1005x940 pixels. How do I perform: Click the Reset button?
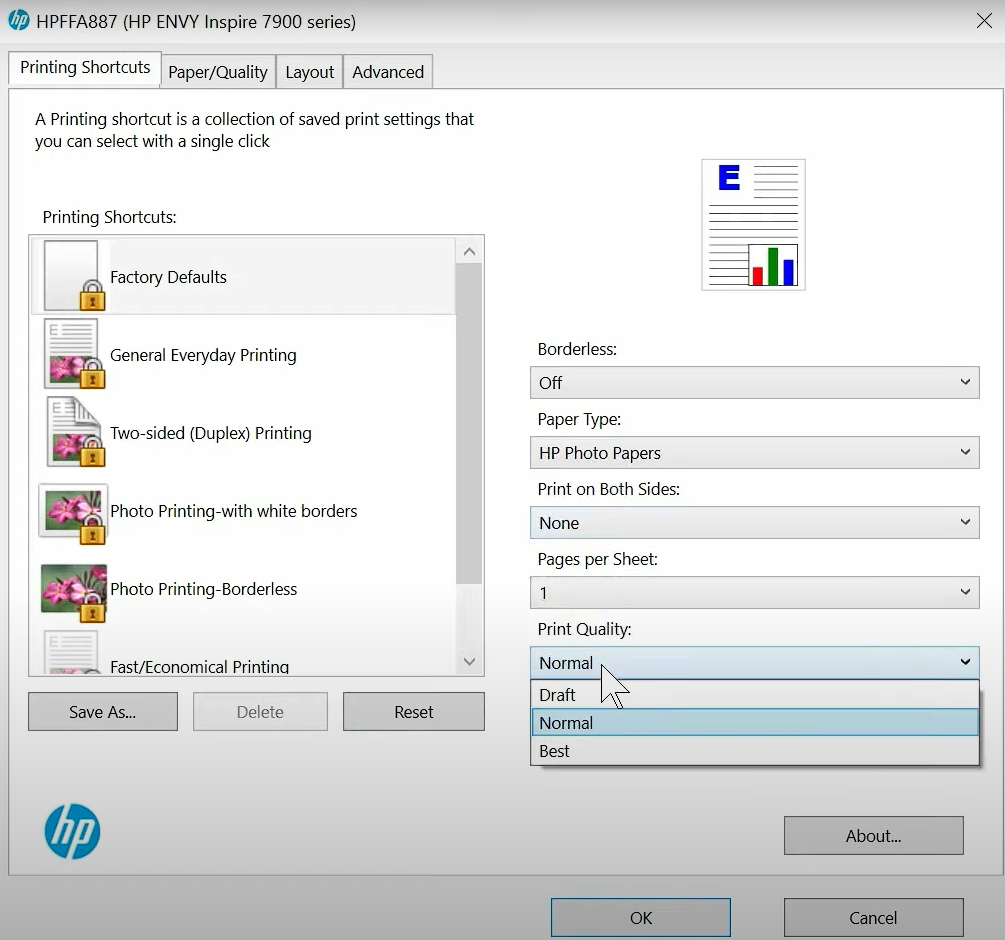coord(413,711)
